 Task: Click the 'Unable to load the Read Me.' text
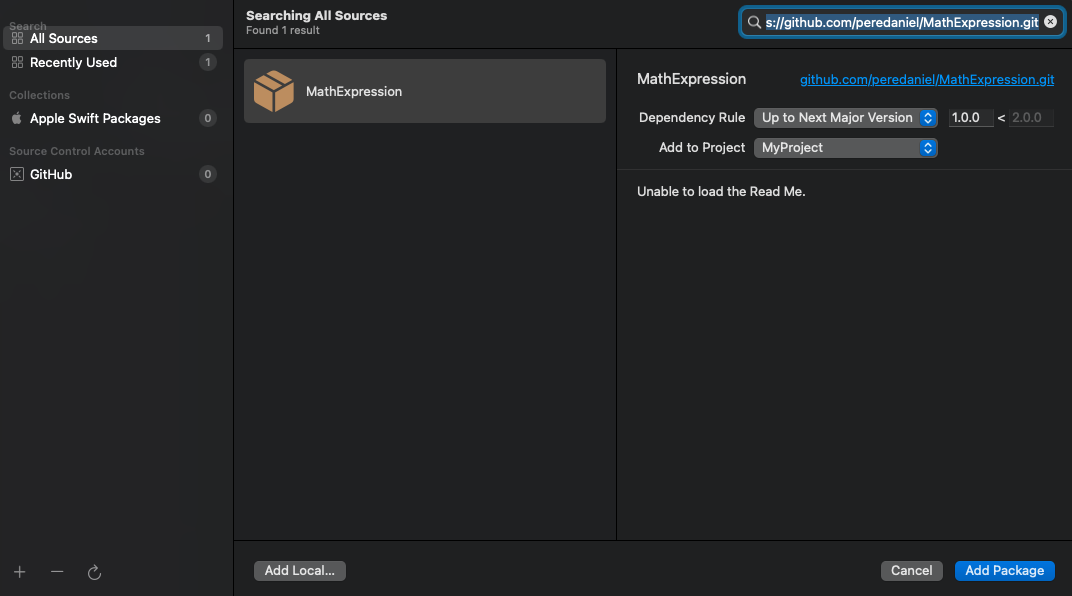(721, 191)
